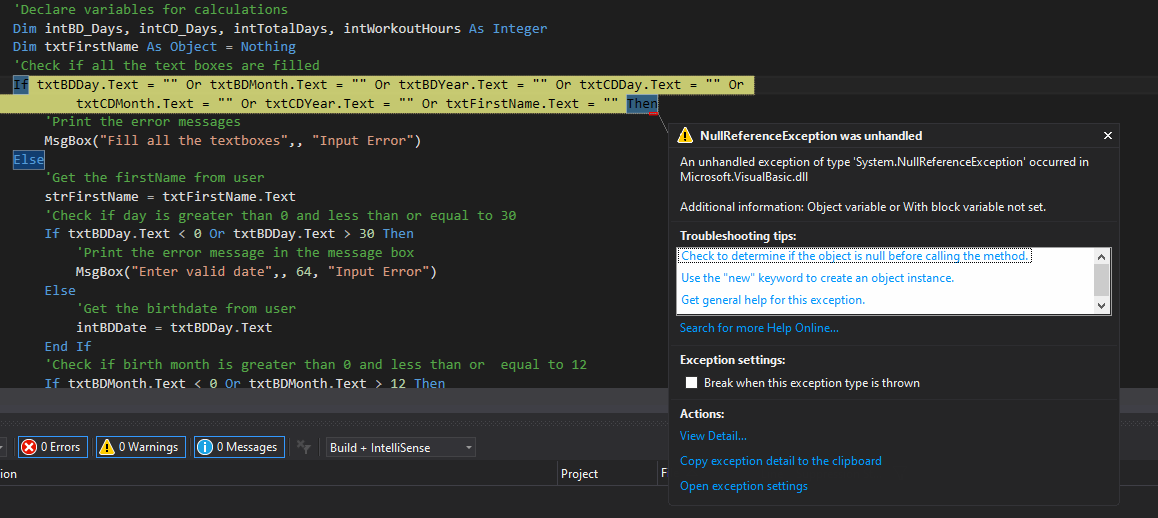Click the clear filter funnel icon
Screen dimensions: 1158x518
pos(306,448)
